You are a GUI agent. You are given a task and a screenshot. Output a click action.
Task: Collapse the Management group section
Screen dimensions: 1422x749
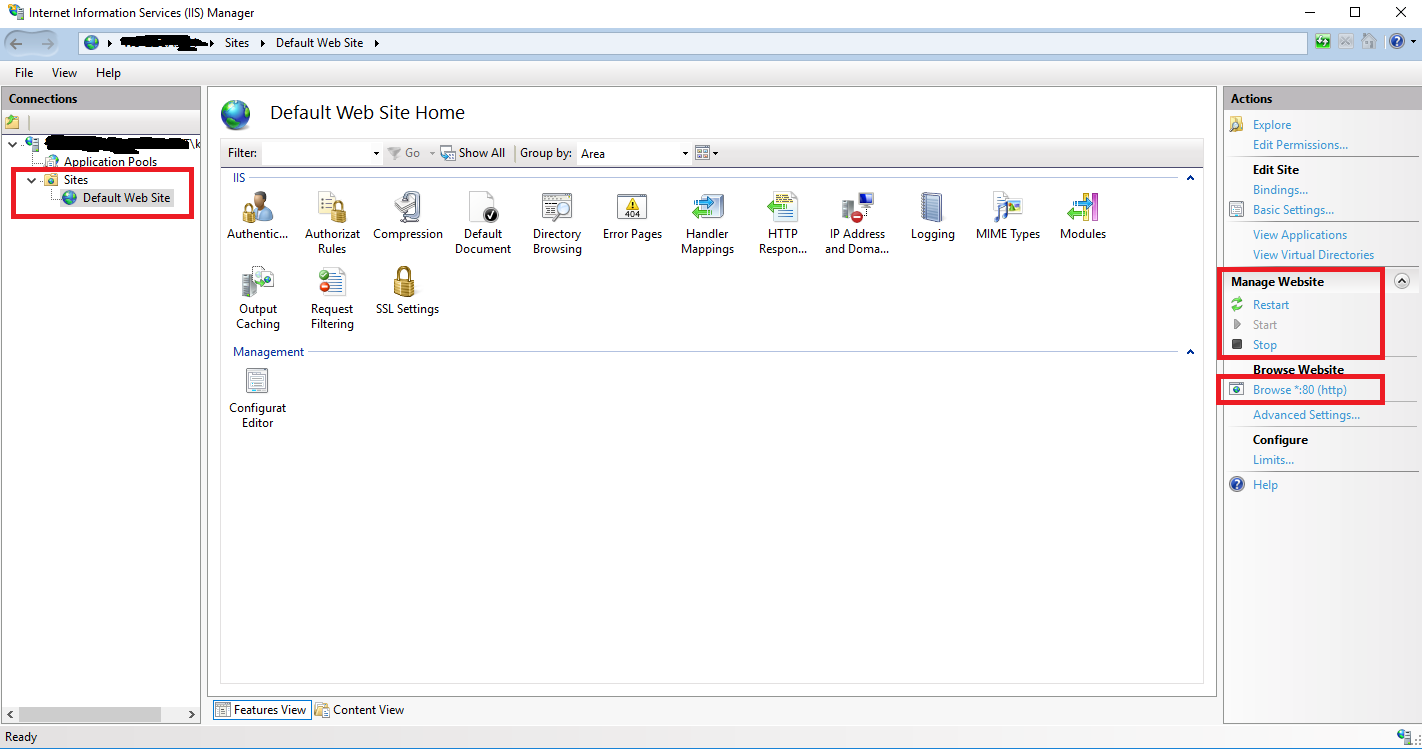tap(1190, 352)
